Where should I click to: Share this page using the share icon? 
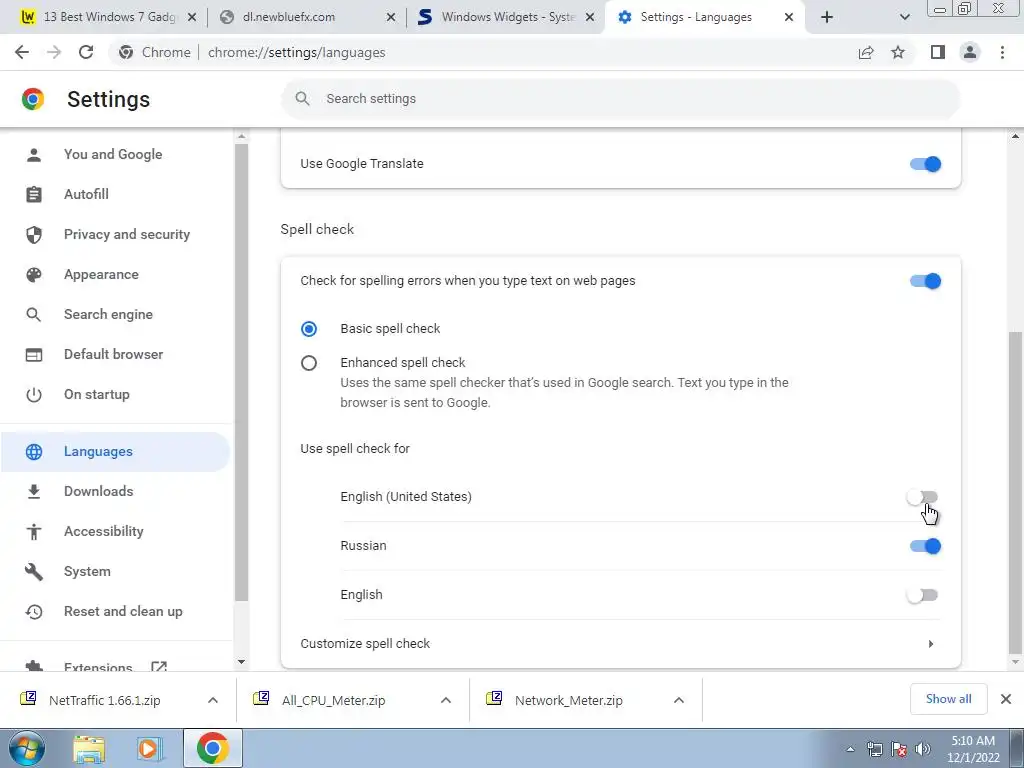pyautogui.click(x=866, y=52)
